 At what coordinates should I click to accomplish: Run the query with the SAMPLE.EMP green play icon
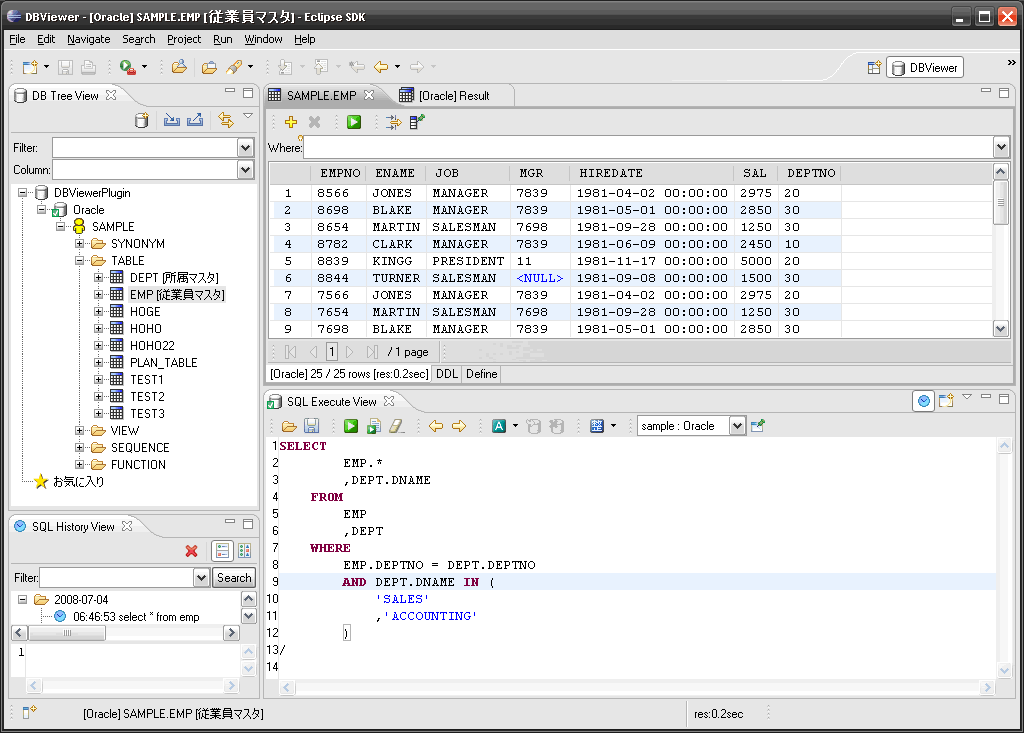click(x=354, y=122)
